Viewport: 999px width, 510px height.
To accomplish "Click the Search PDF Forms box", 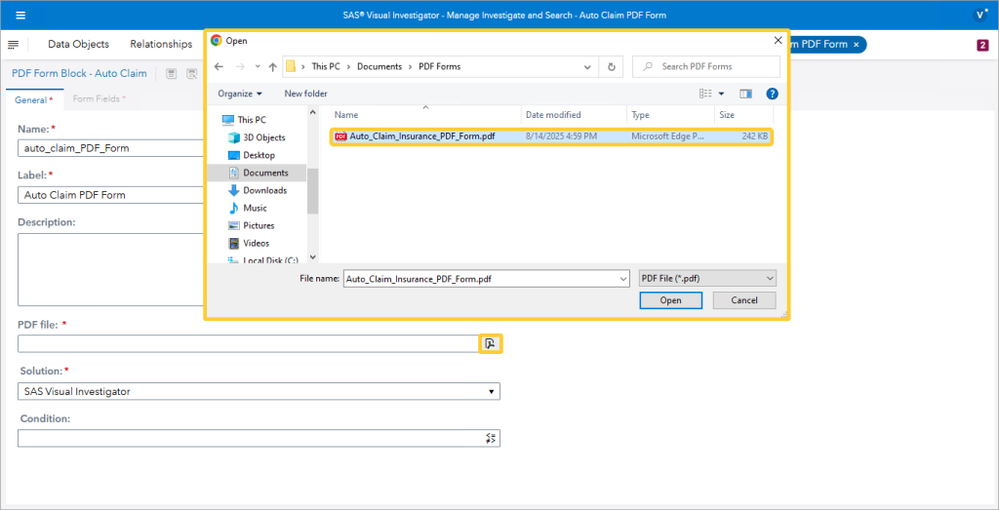I will [706, 66].
